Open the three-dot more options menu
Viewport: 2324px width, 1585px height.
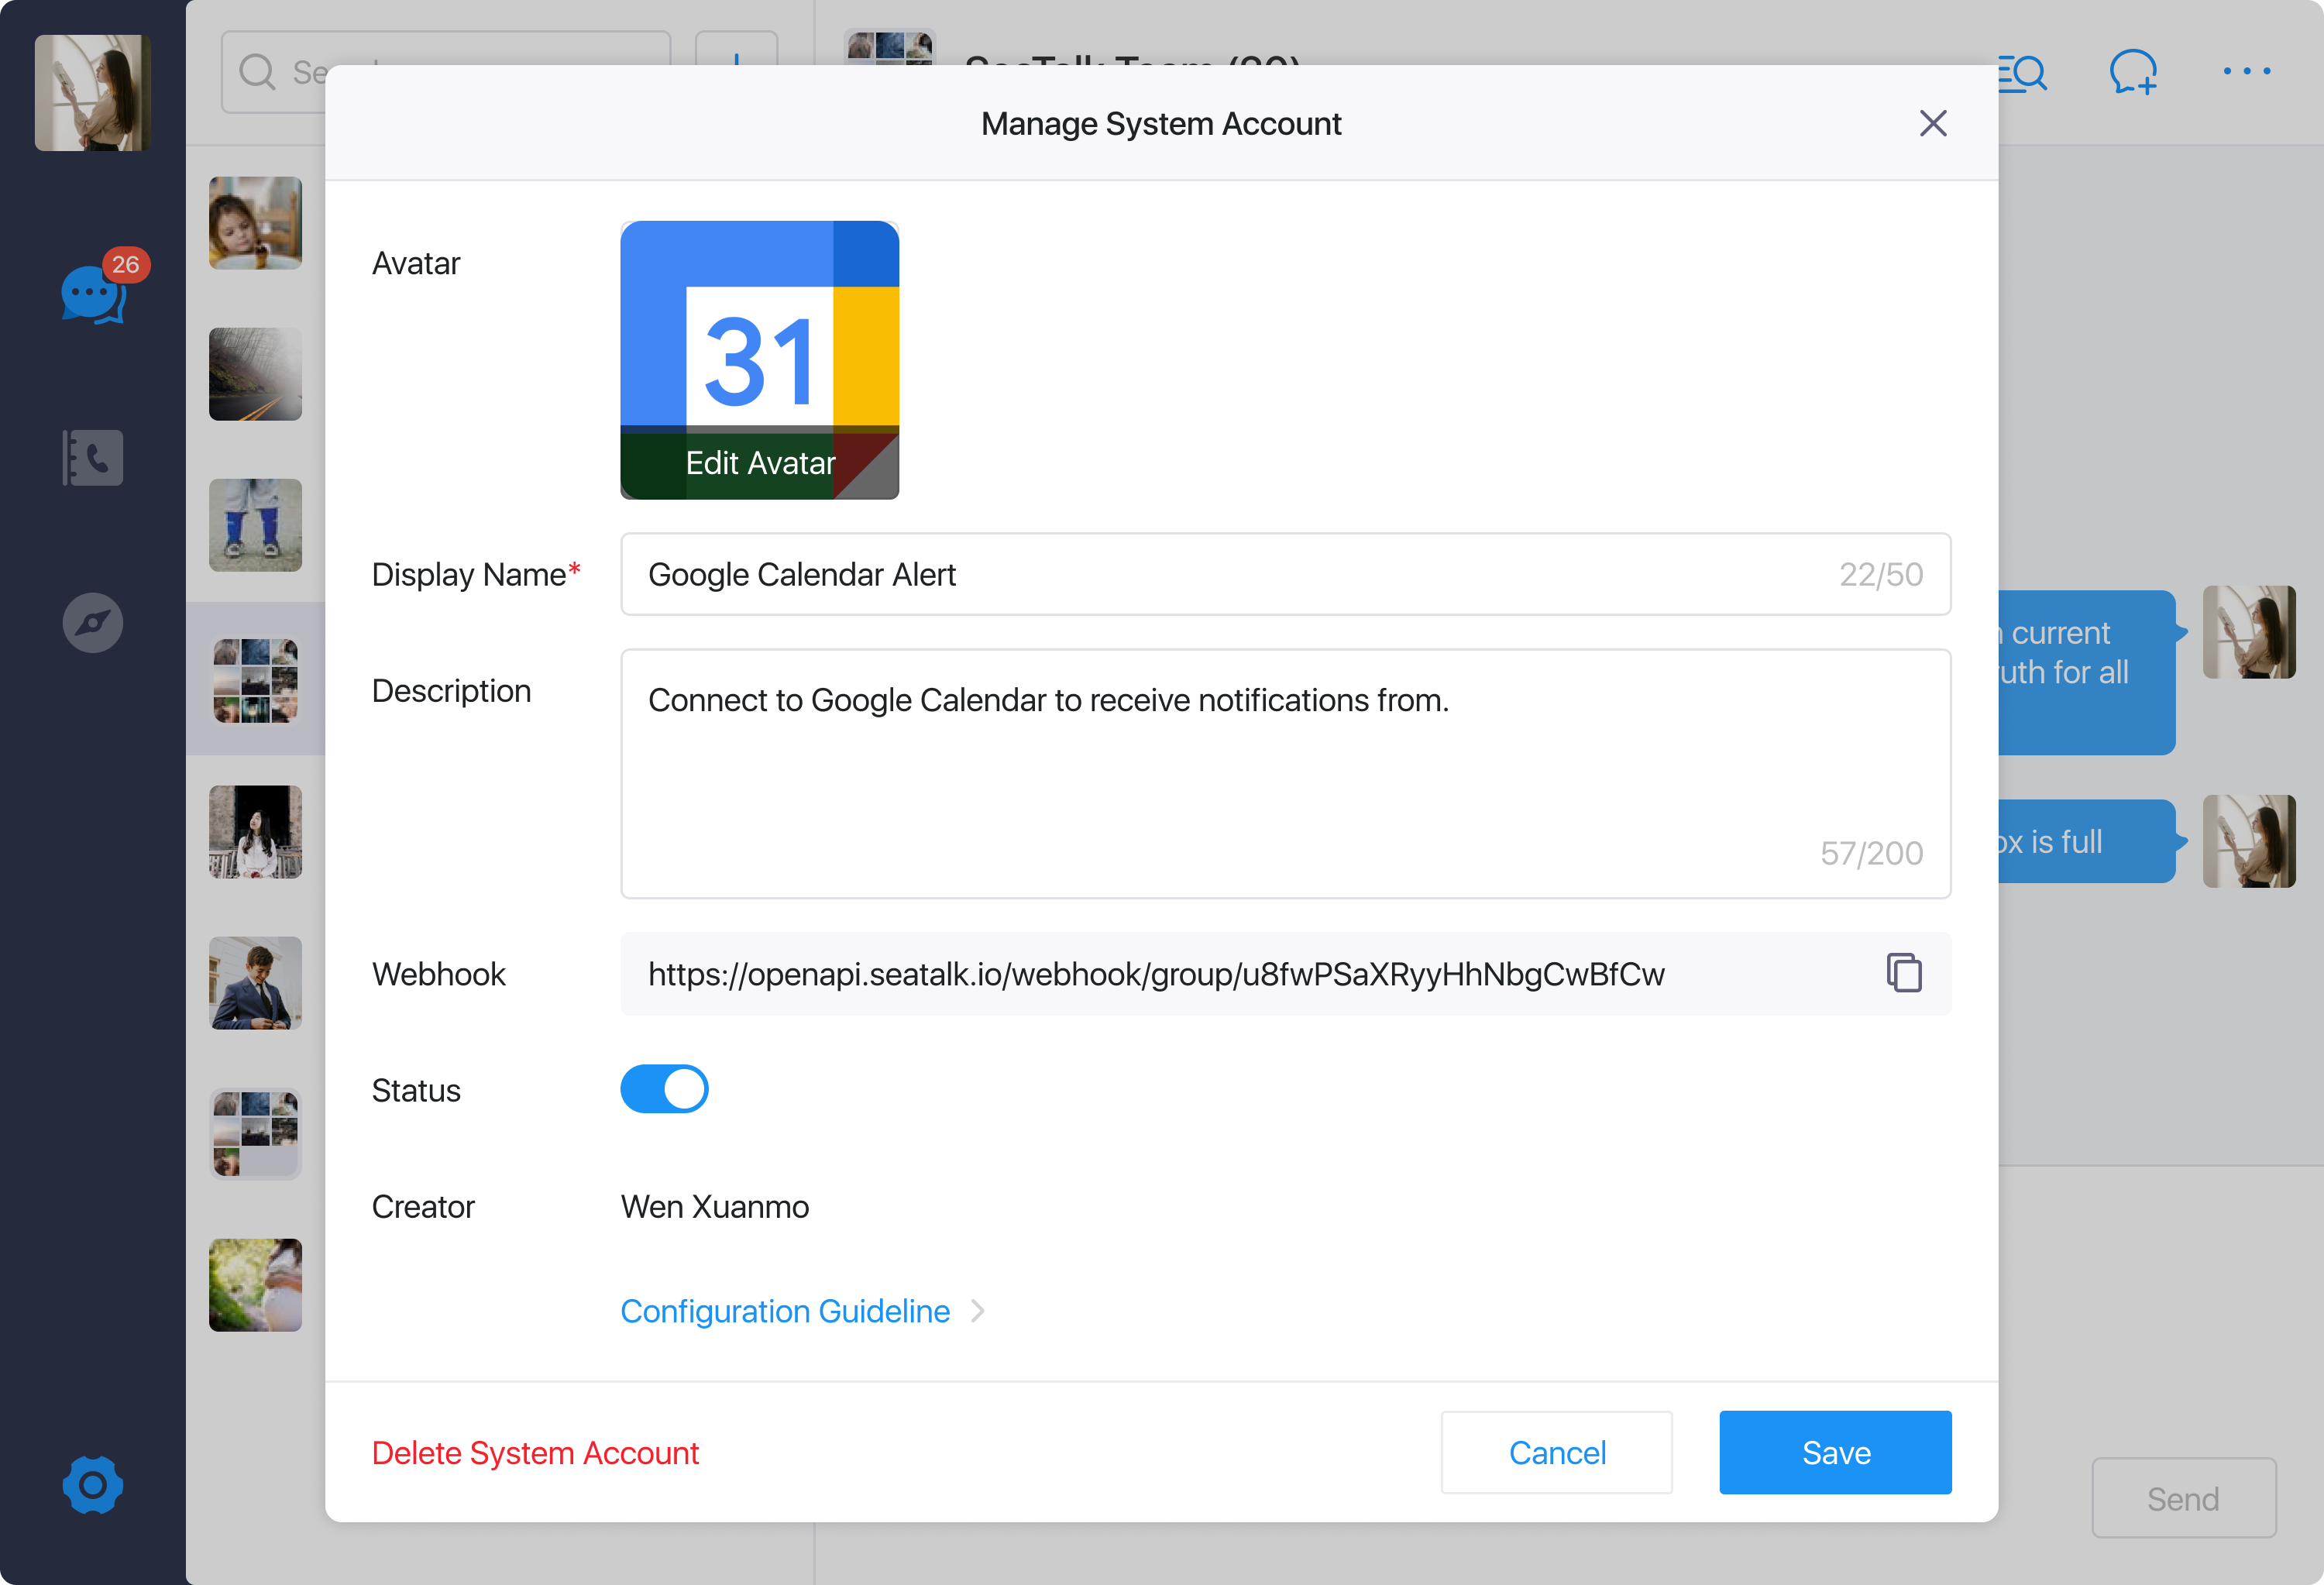(x=2247, y=71)
